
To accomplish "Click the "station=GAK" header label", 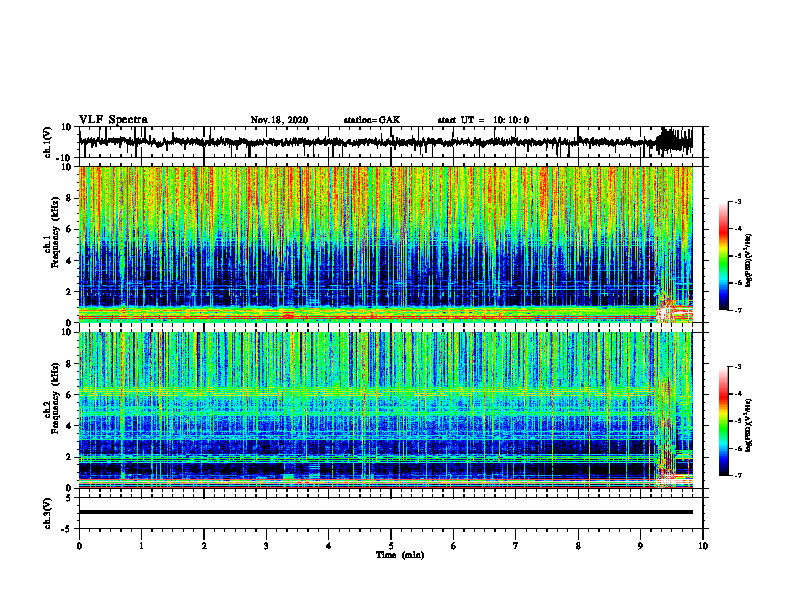I will pyautogui.click(x=372, y=120).
